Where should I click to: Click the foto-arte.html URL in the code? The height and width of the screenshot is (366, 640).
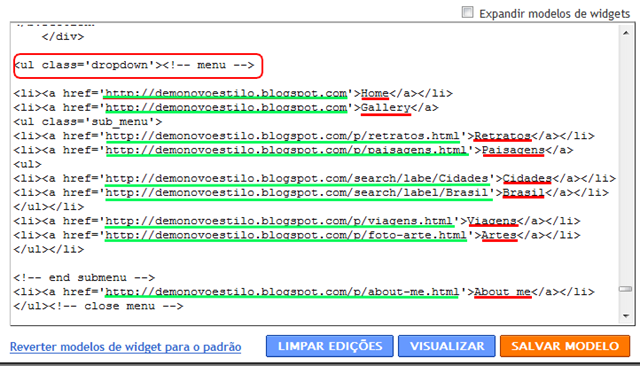click(286, 235)
